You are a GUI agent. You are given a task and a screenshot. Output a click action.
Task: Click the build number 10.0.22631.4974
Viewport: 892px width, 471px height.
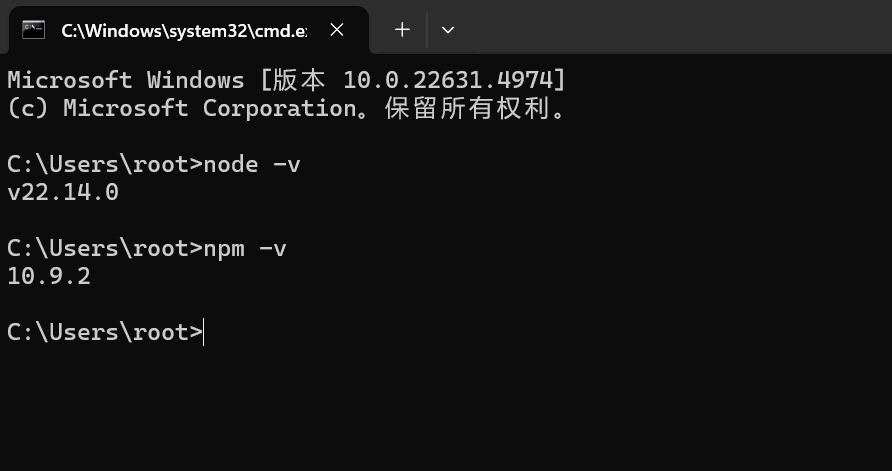pyautogui.click(x=448, y=80)
